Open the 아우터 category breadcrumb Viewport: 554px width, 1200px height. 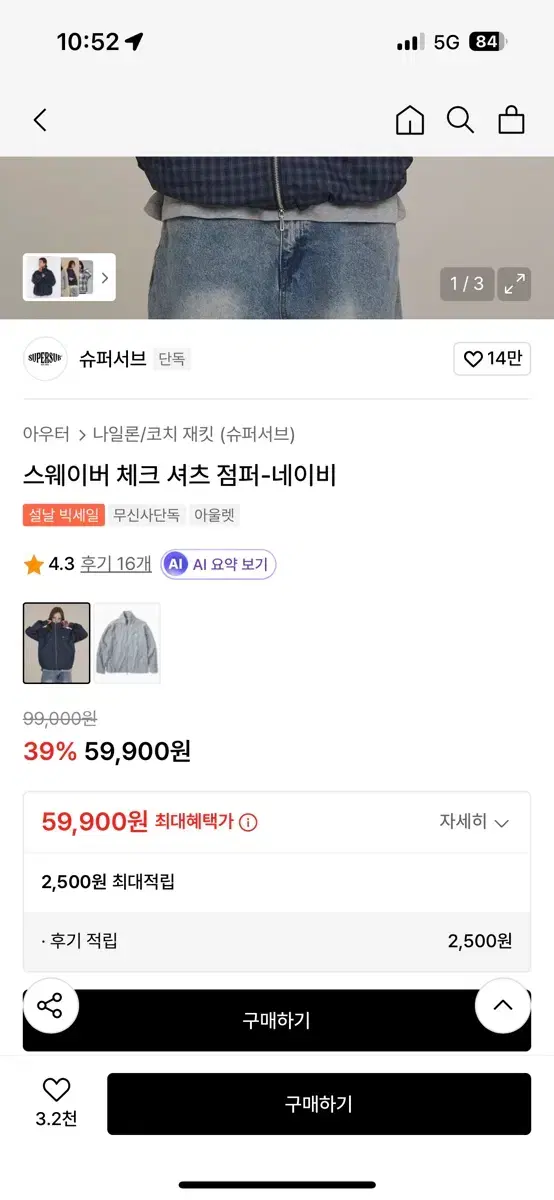click(x=46, y=434)
